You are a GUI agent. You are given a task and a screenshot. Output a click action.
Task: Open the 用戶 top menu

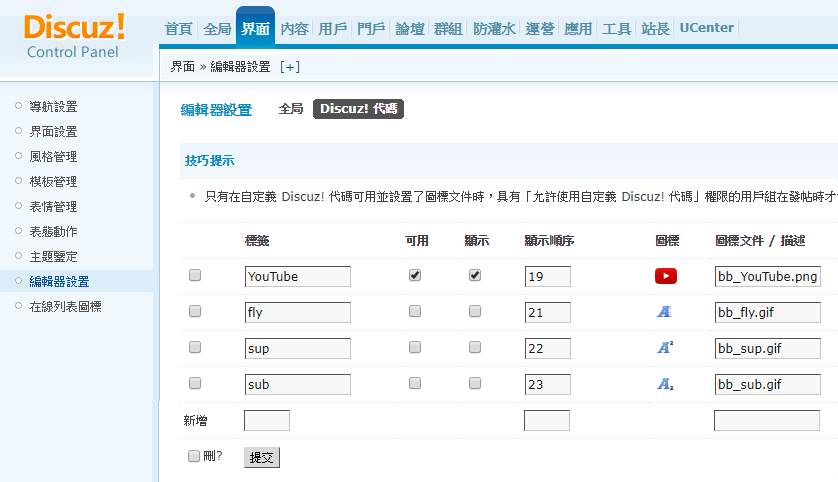coord(332,28)
